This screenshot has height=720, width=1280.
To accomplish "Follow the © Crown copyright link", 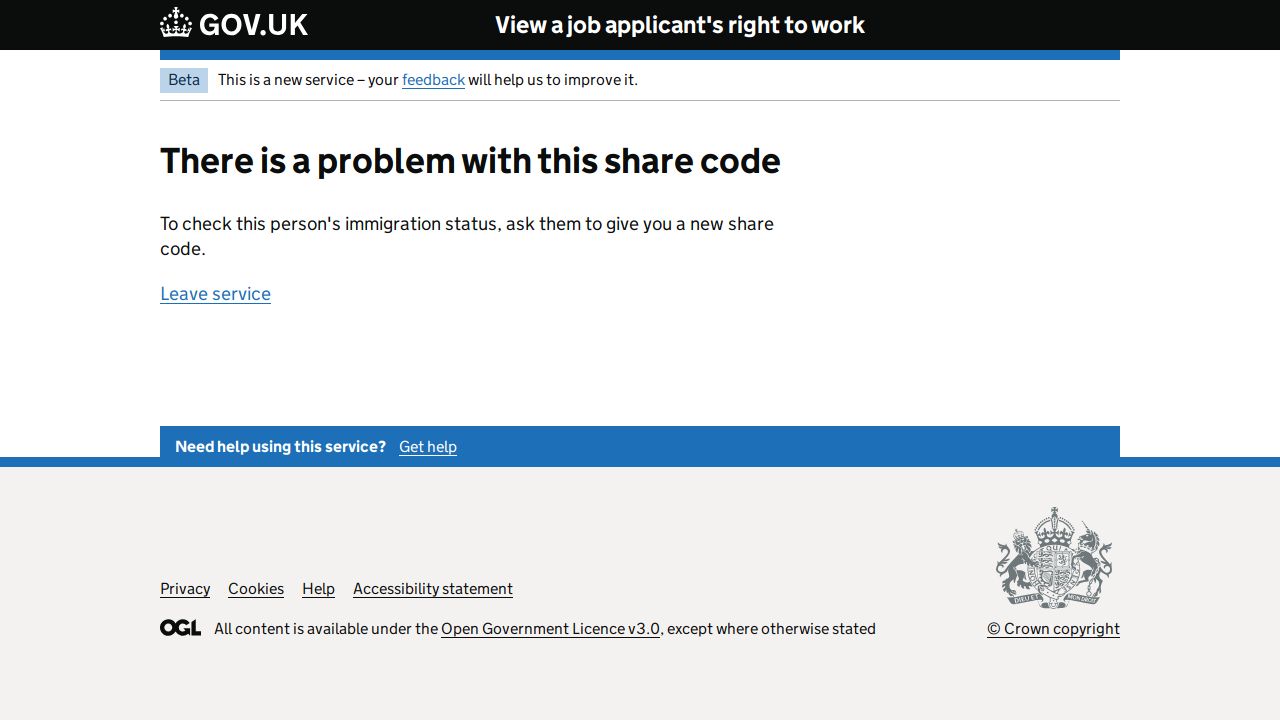I will point(1053,629).
